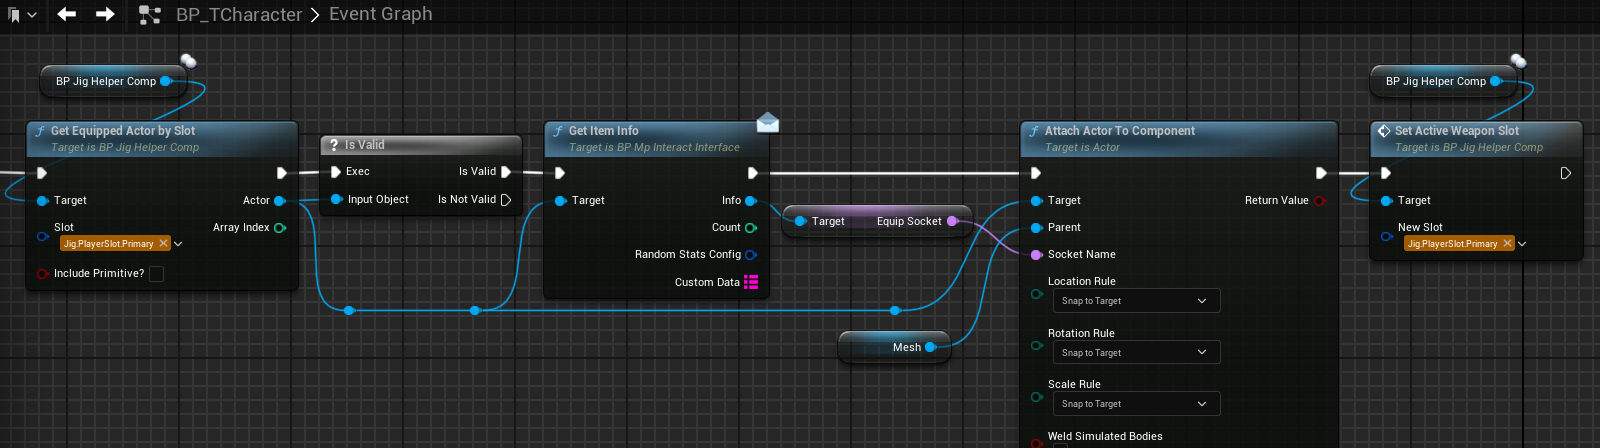Click Mesh variable output pin
The width and height of the screenshot is (1600, 448).
coord(930,347)
